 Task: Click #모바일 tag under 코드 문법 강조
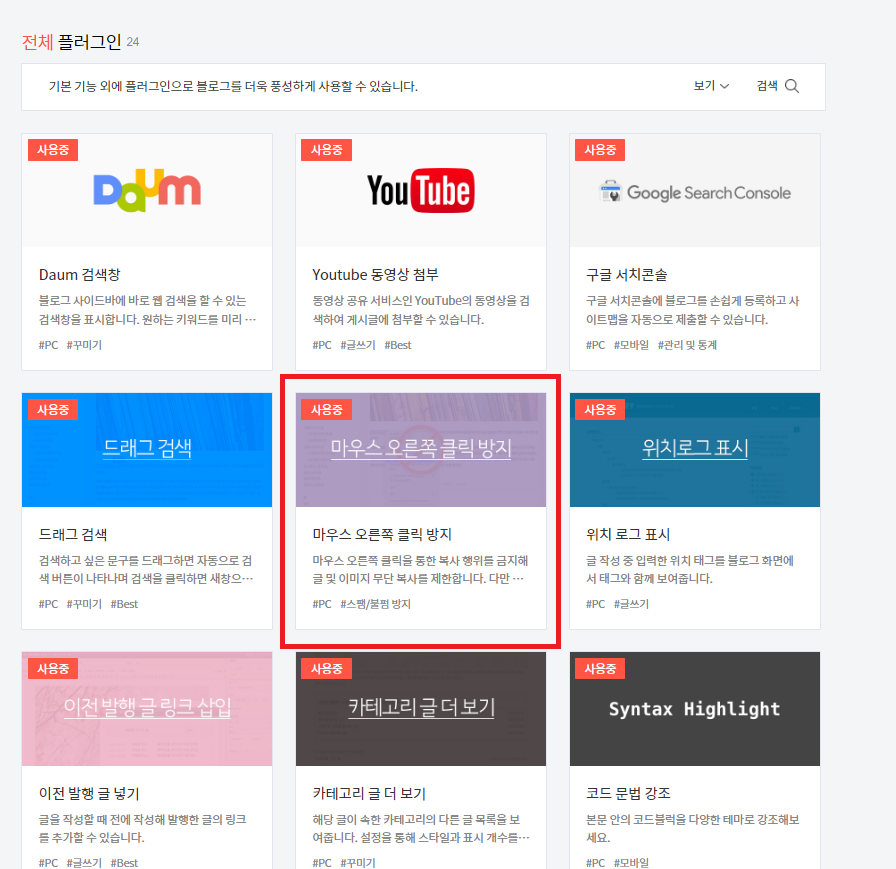[631, 863]
